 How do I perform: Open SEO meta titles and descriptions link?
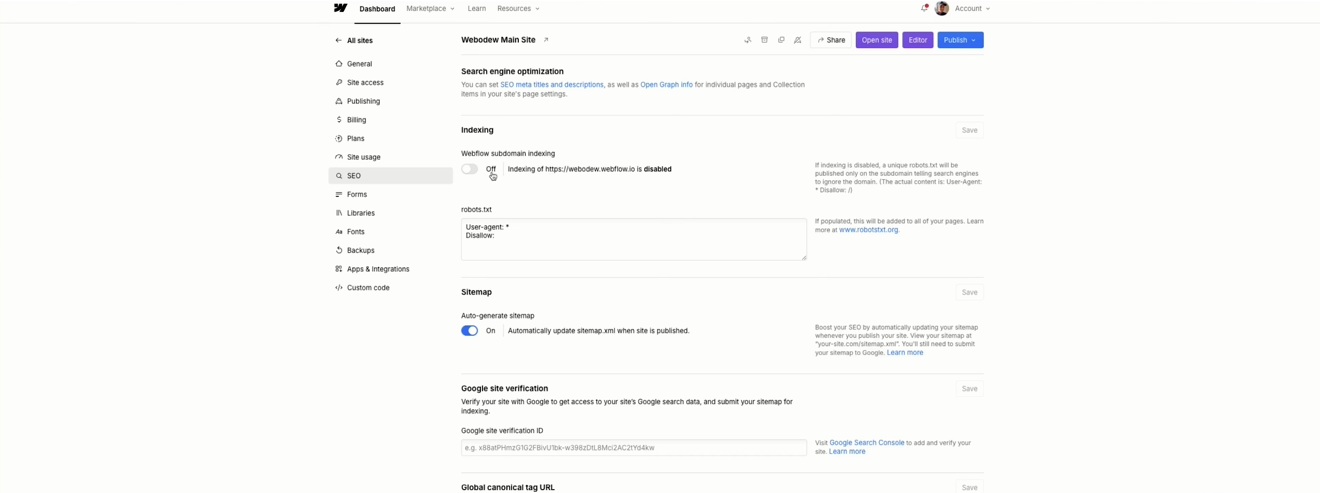552,85
